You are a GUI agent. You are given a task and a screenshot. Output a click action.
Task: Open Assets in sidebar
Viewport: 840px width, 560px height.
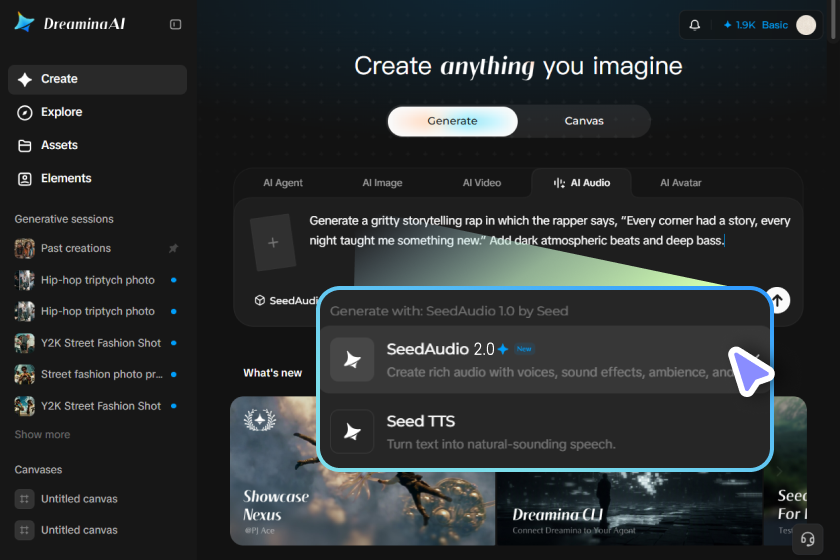pos(98,145)
